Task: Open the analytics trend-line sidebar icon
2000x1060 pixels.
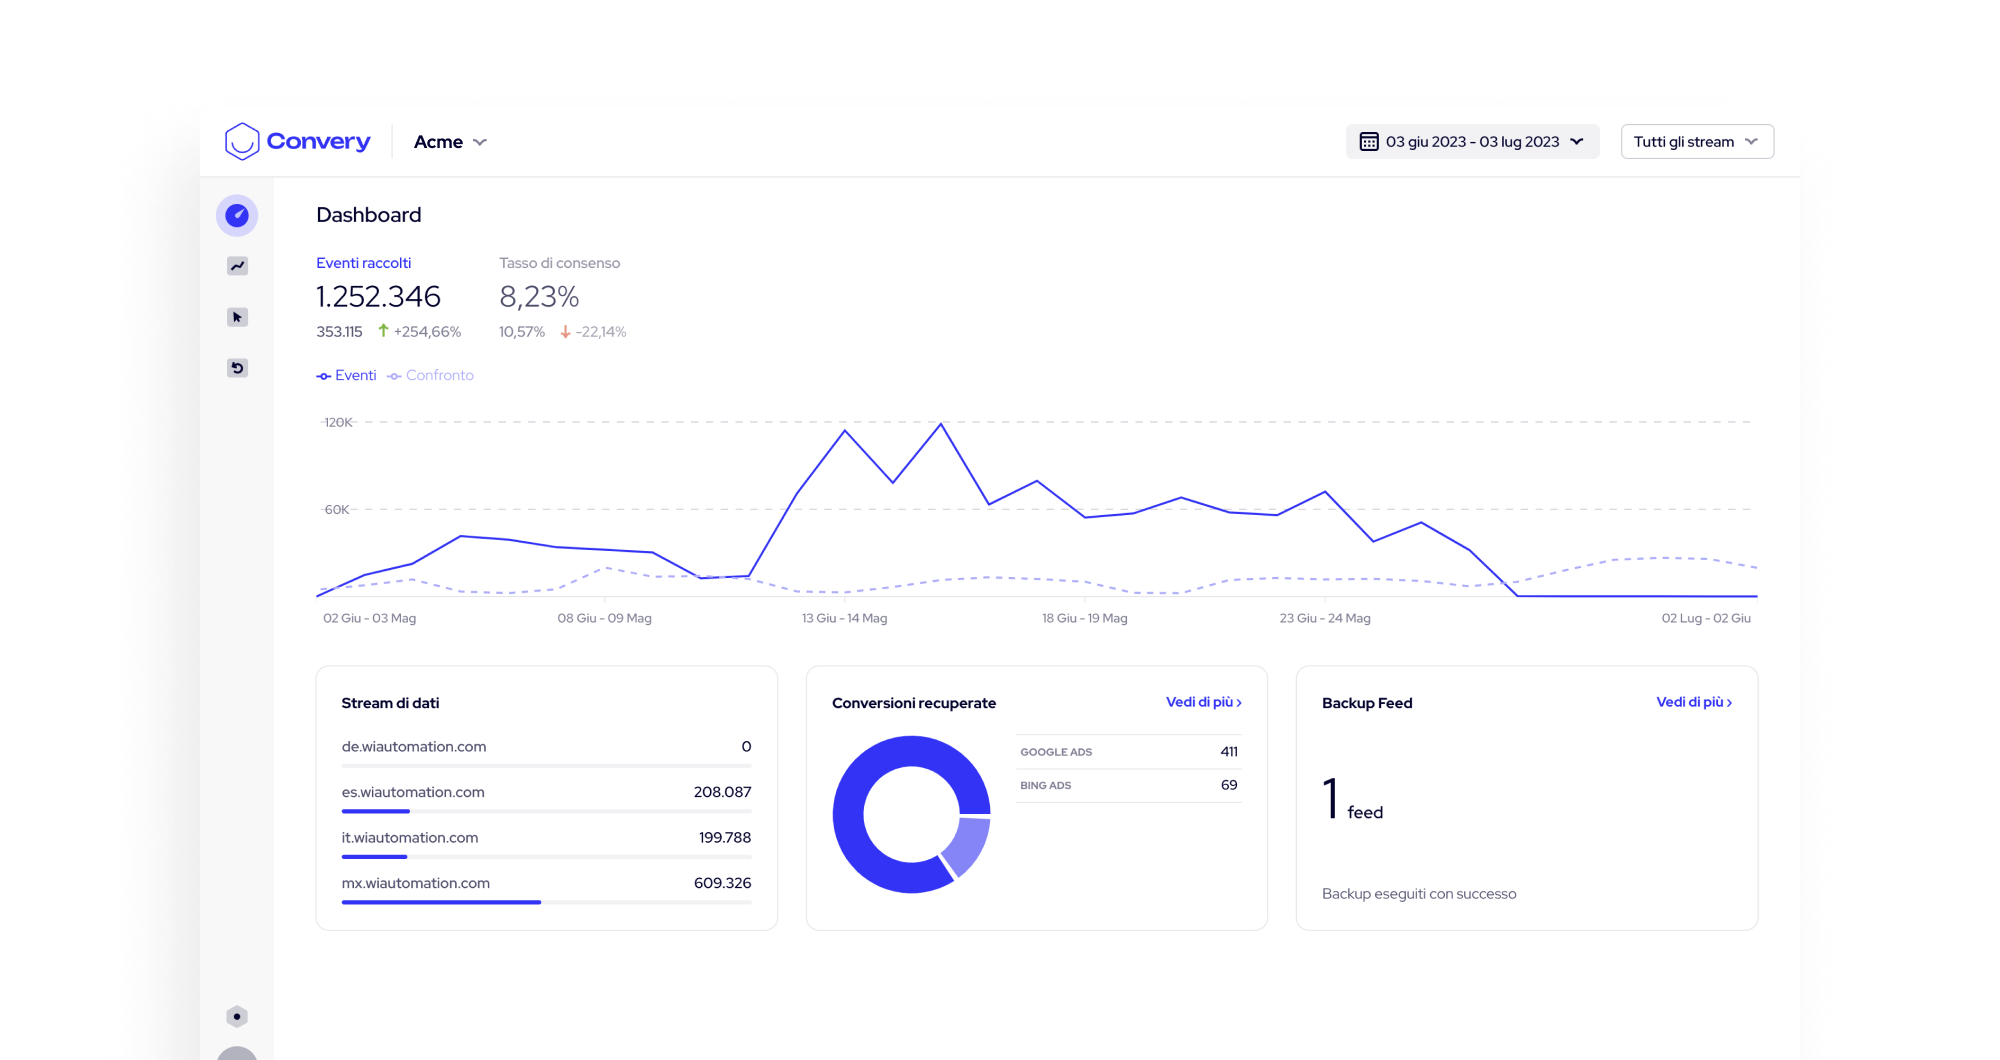Action: click(x=237, y=266)
